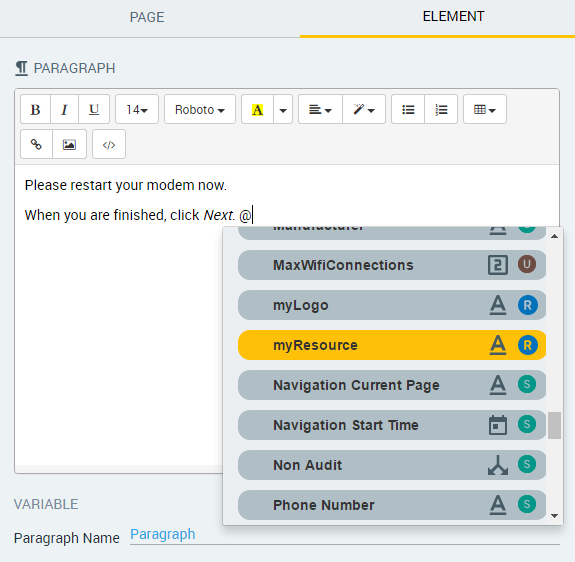575x562 pixels.
Task: Choose the Navigation Start Time variable
Action: point(392,425)
